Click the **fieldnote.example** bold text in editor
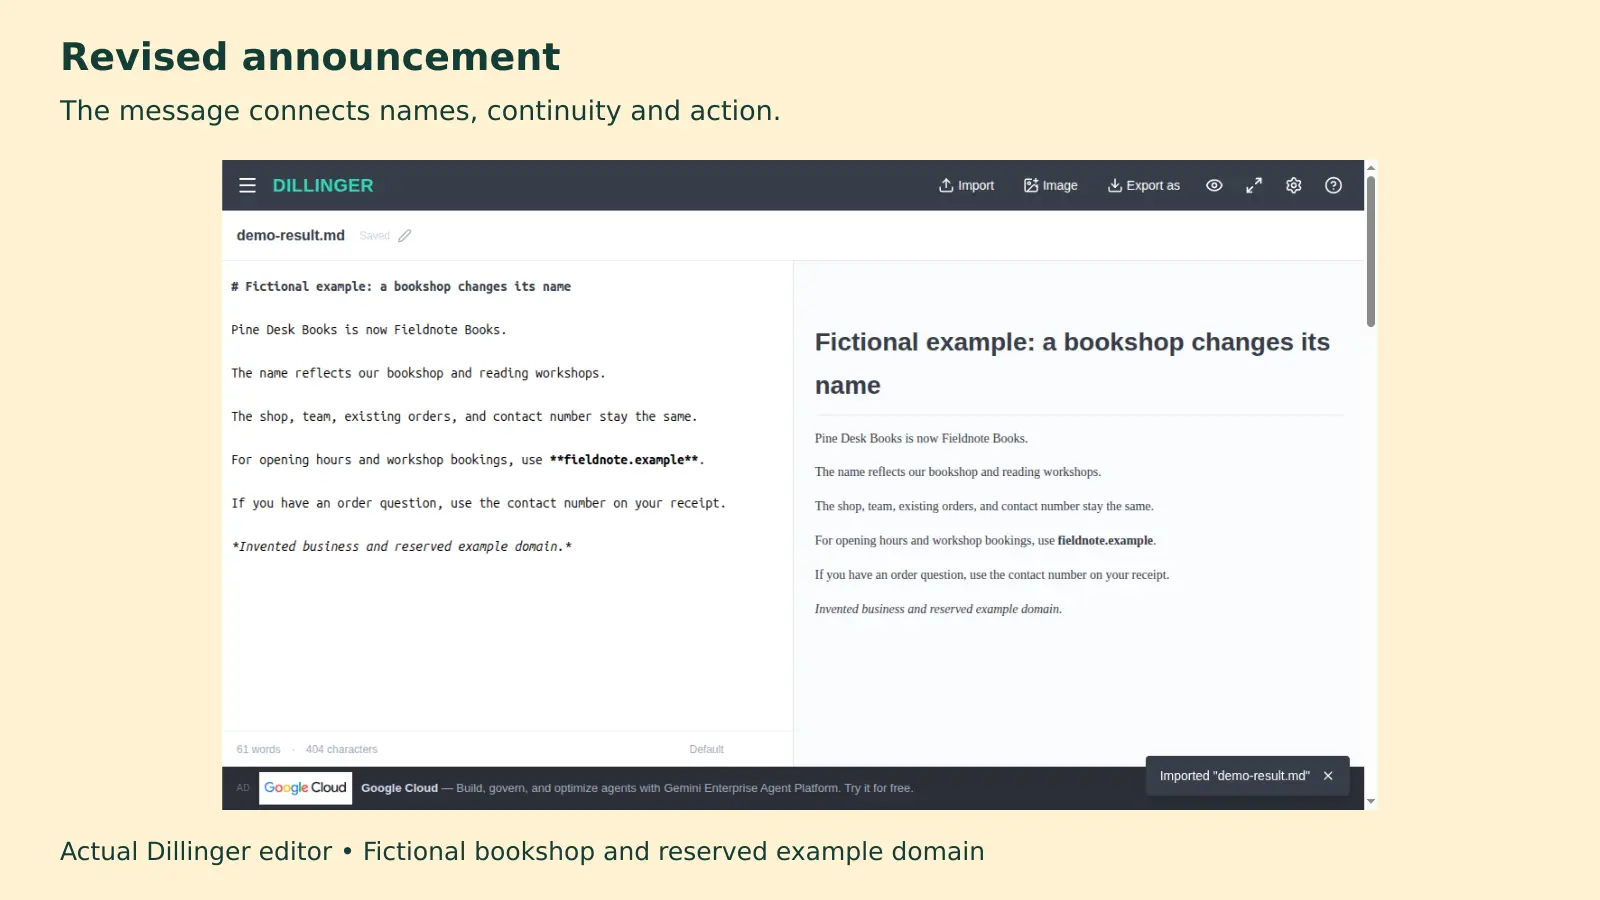Viewport: 1600px width, 900px height. (x=624, y=460)
